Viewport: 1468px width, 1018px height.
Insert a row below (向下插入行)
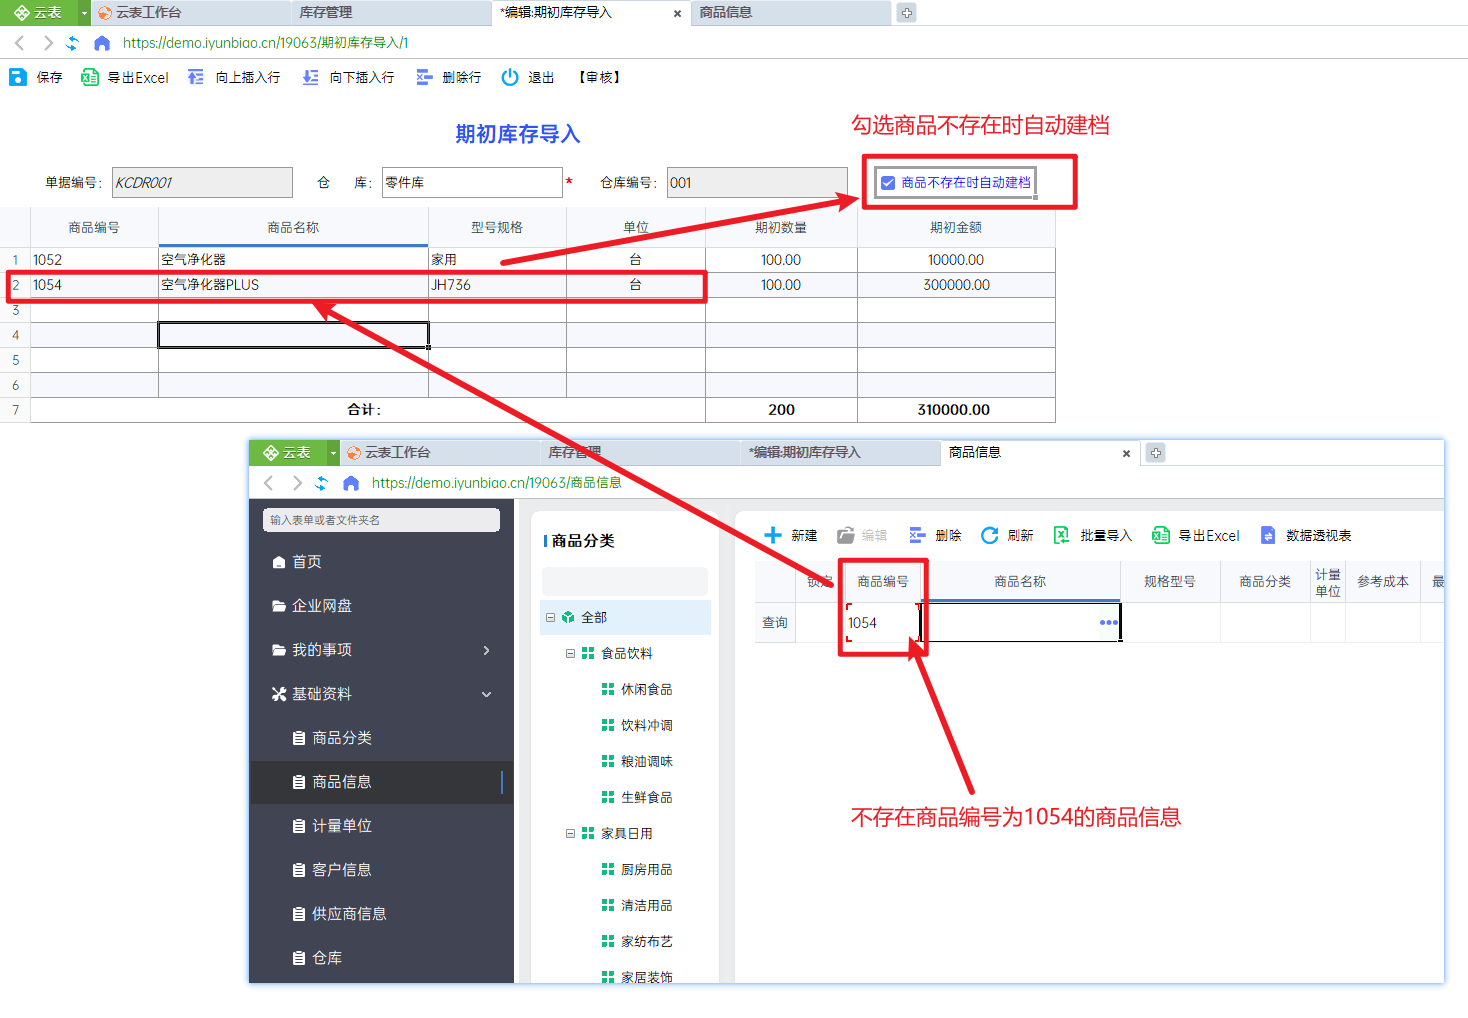(x=348, y=77)
